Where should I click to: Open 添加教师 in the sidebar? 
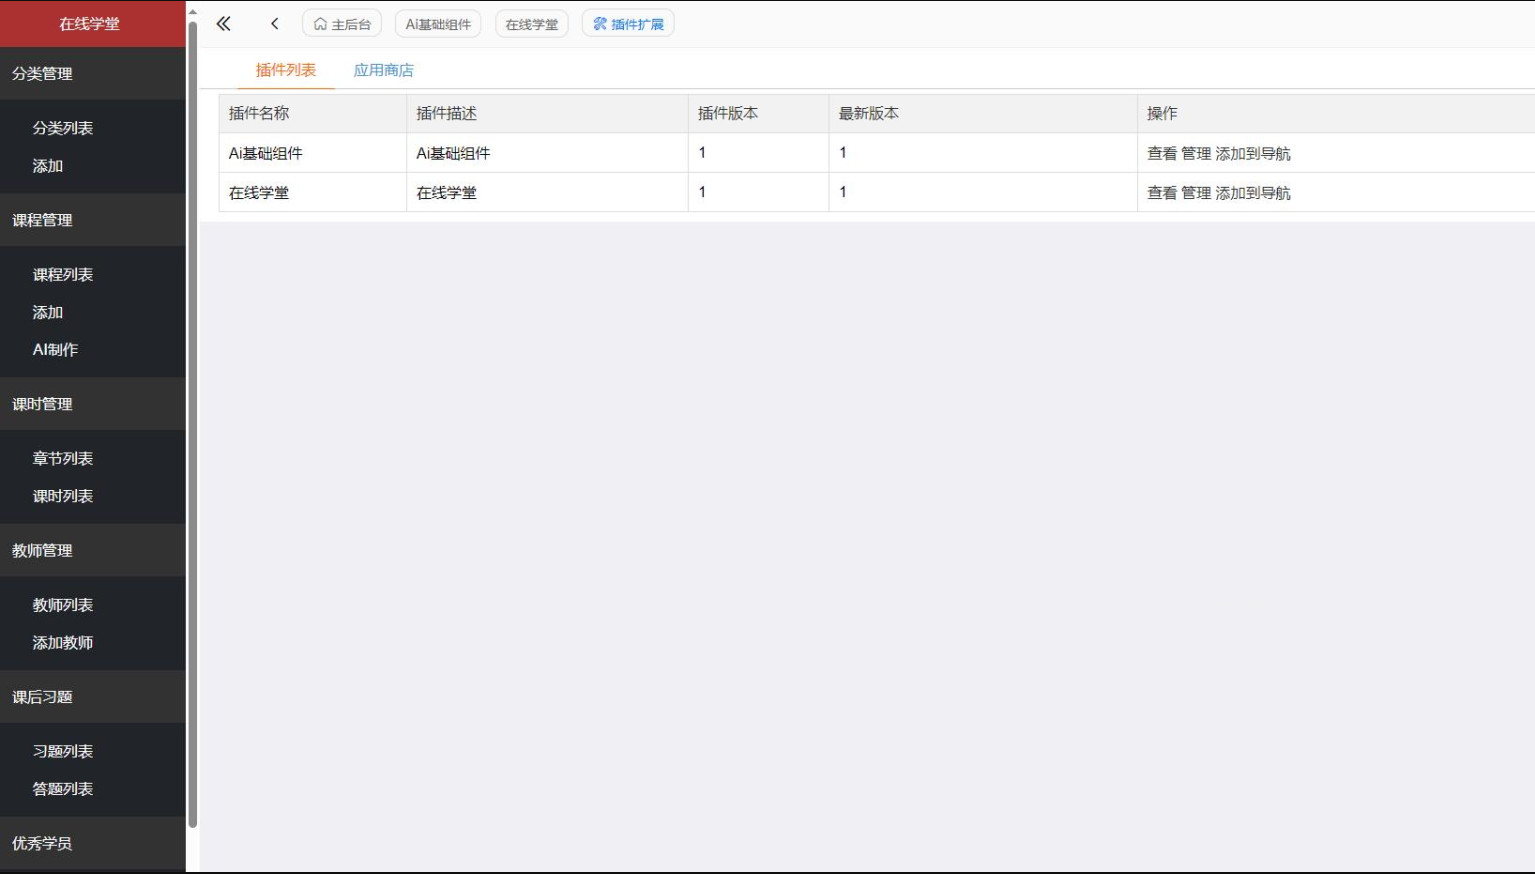click(x=62, y=643)
